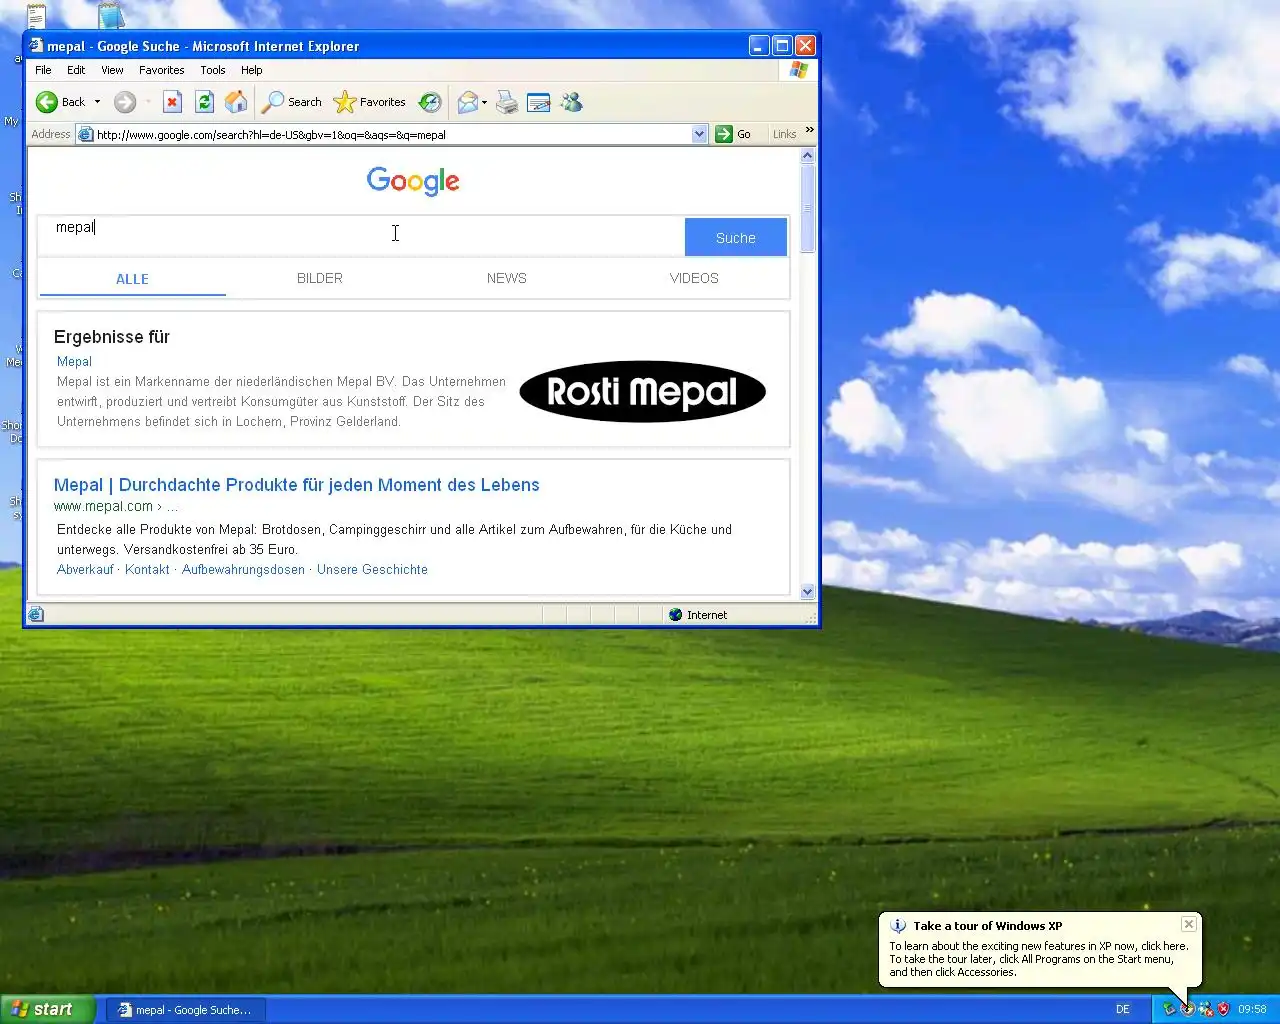Switch to the VIDEOS tab

(x=694, y=278)
